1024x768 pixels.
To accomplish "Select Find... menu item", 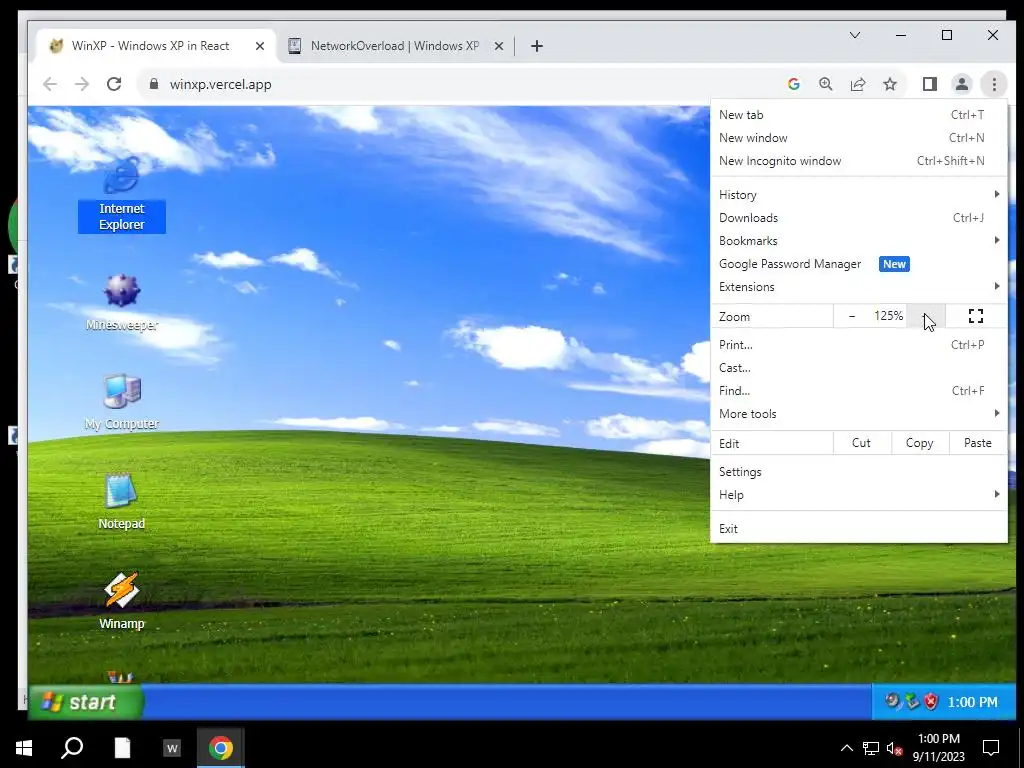I will pyautogui.click(x=859, y=391).
